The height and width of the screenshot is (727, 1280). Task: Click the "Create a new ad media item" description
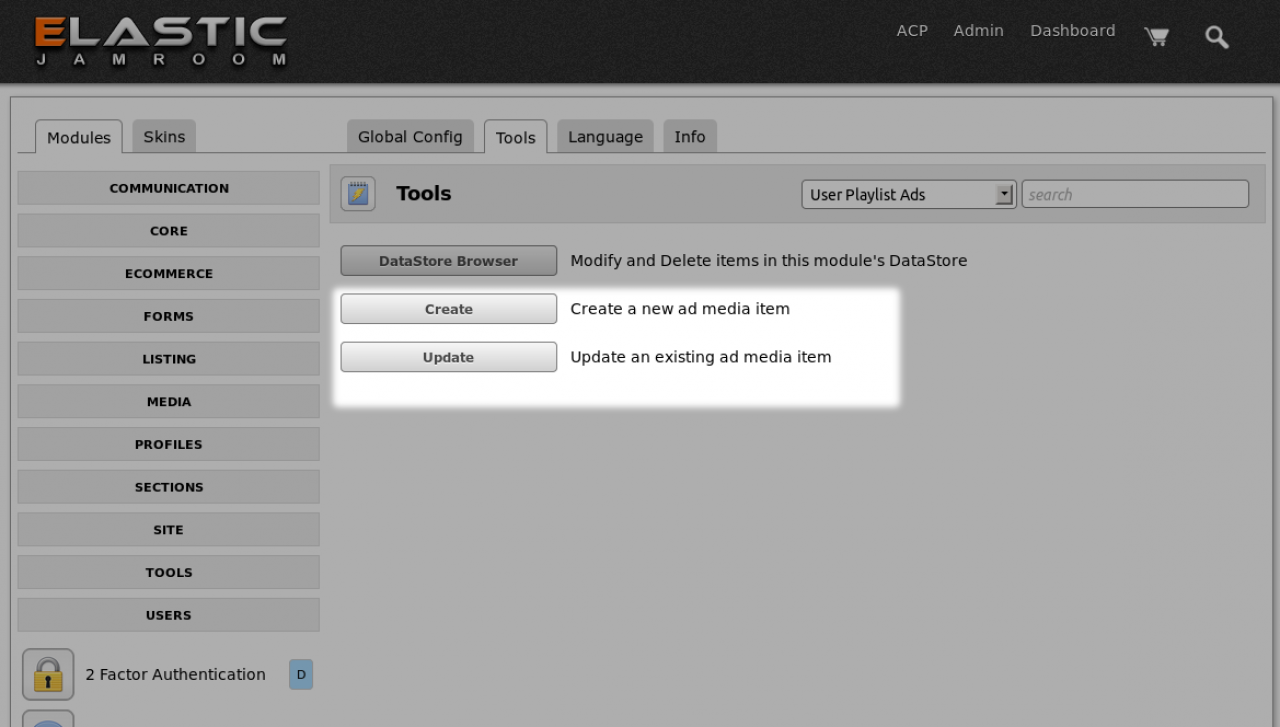[x=680, y=309]
